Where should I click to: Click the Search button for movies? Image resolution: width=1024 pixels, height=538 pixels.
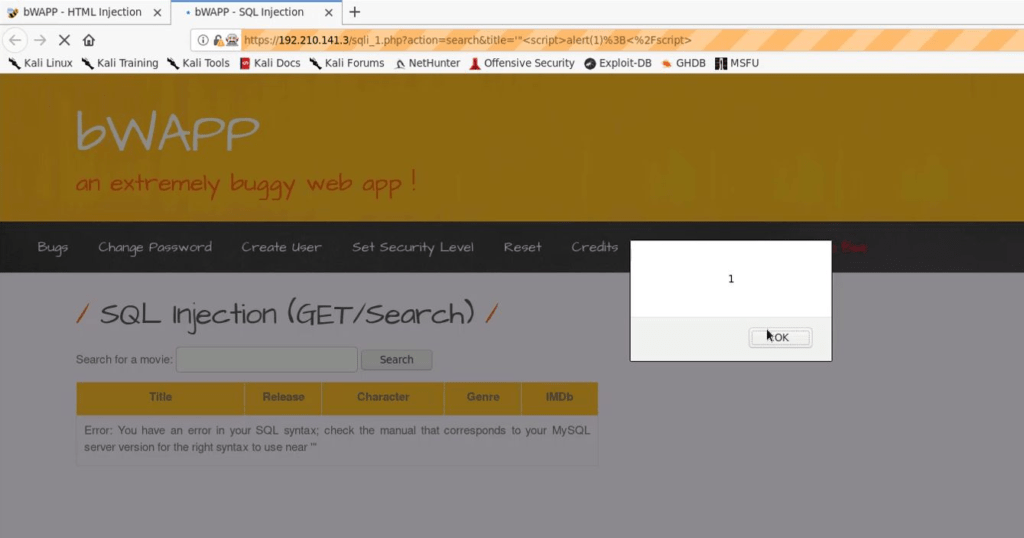pyautogui.click(x=396, y=360)
